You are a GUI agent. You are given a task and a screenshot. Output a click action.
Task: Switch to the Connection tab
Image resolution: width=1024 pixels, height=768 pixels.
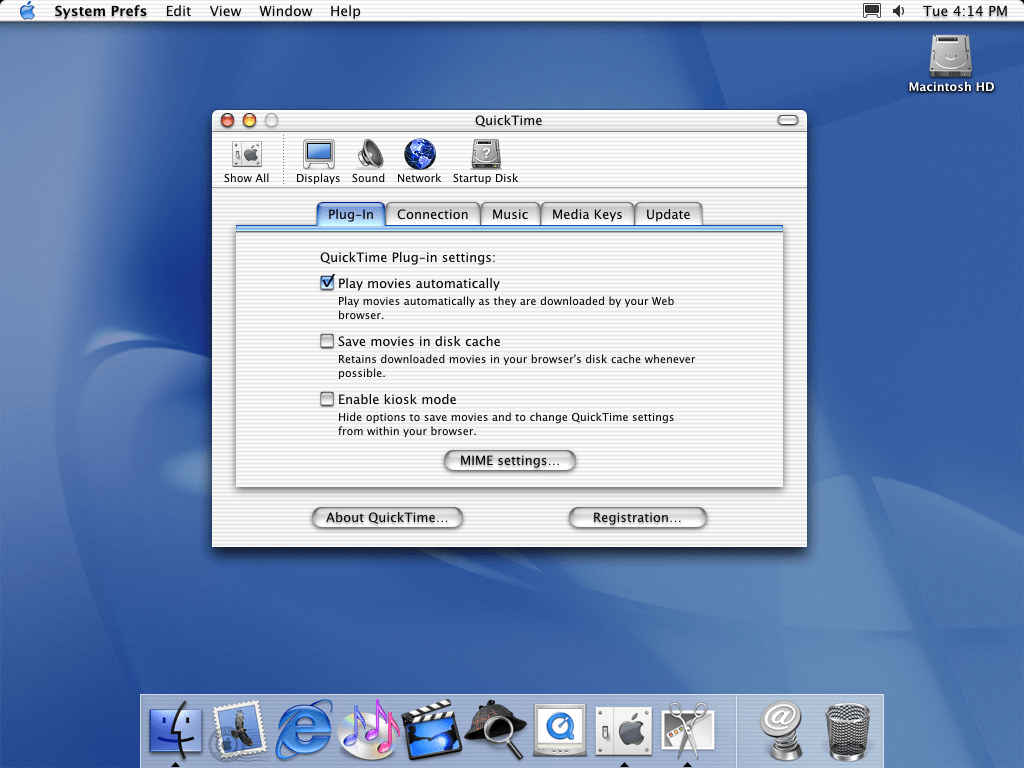pyautogui.click(x=432, y=214)
